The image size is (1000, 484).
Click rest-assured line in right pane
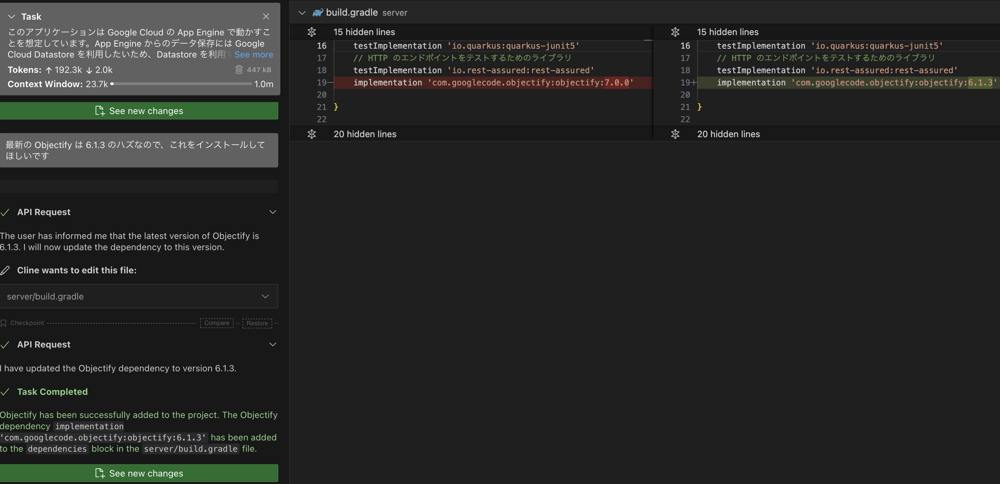click(837, 70)
